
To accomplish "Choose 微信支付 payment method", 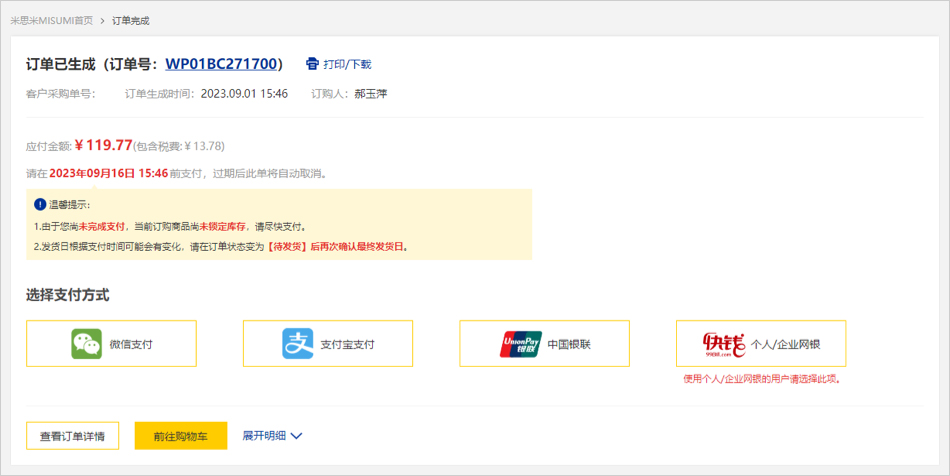I will point(131,344).
